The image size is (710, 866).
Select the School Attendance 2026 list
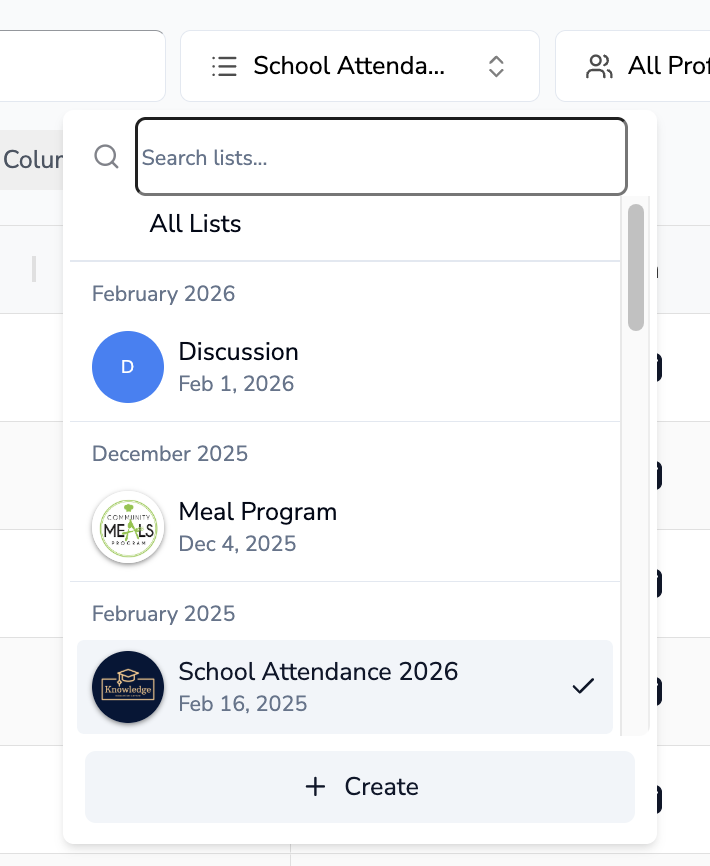point(318,672)
